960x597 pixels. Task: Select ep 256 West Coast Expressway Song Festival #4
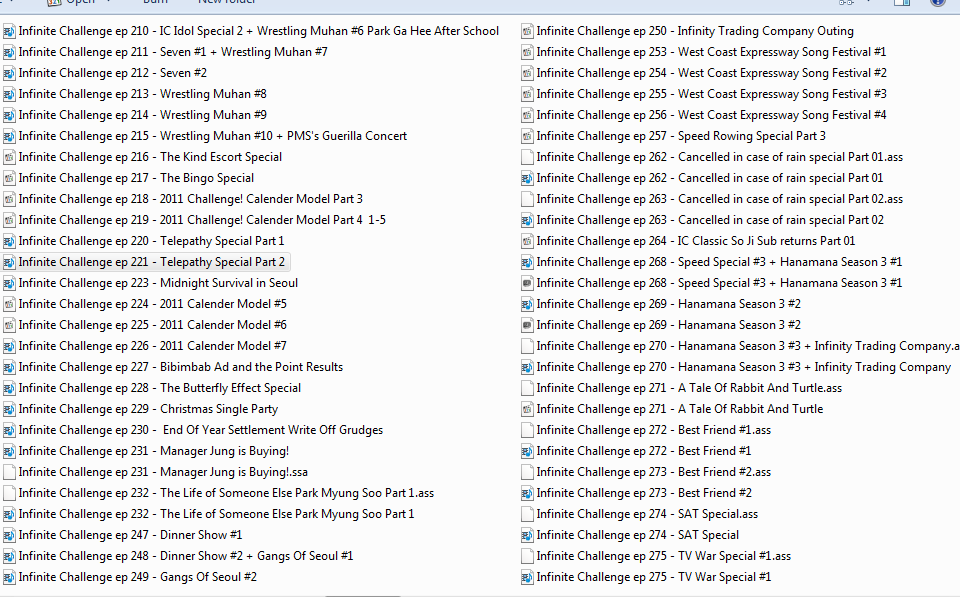710,115
